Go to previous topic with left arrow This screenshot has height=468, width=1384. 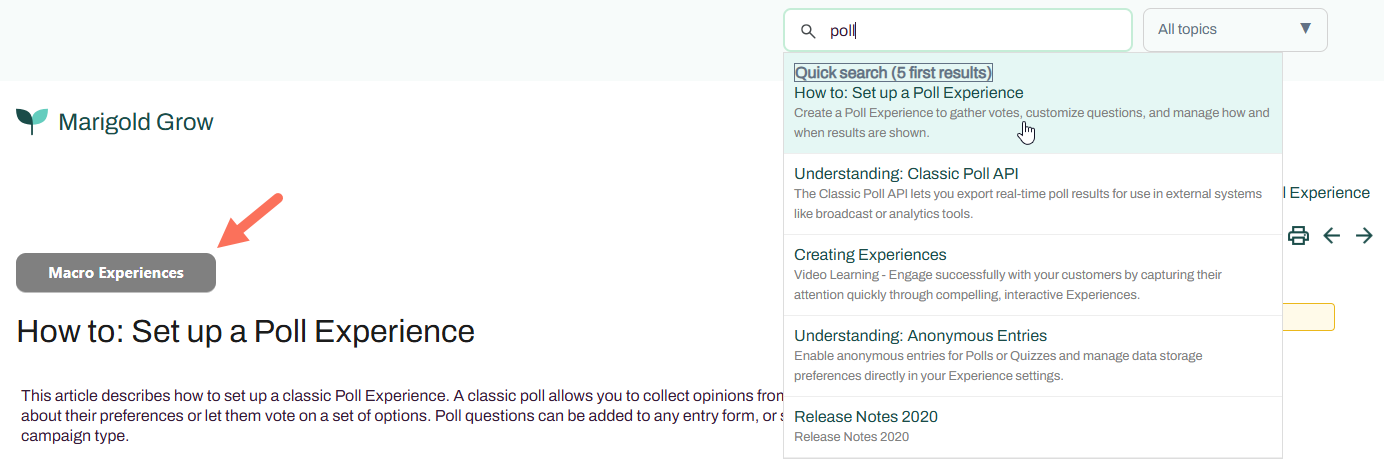(1331, 236)
